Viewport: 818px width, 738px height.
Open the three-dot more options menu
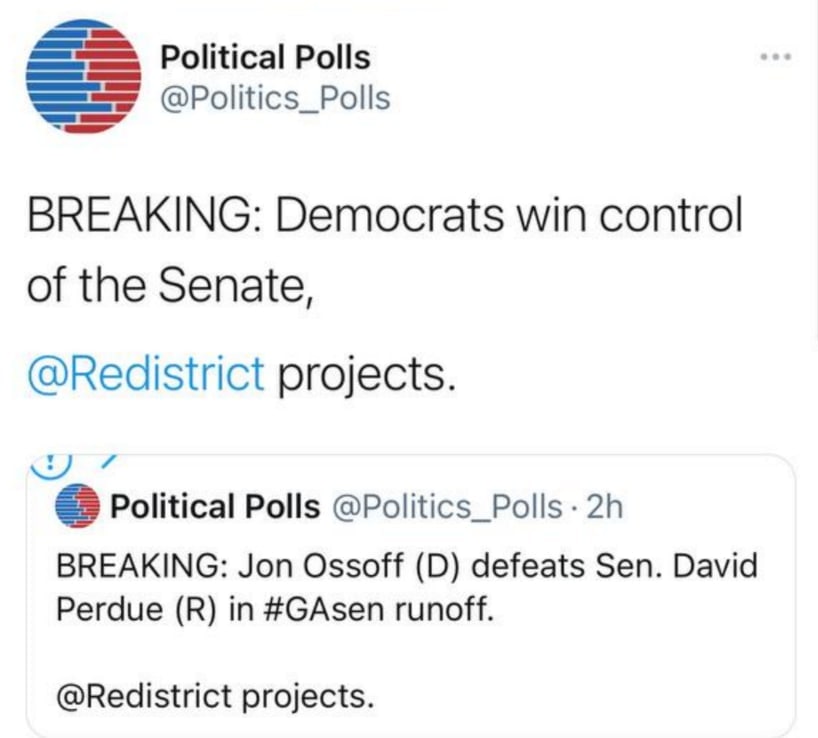point(776,56)
